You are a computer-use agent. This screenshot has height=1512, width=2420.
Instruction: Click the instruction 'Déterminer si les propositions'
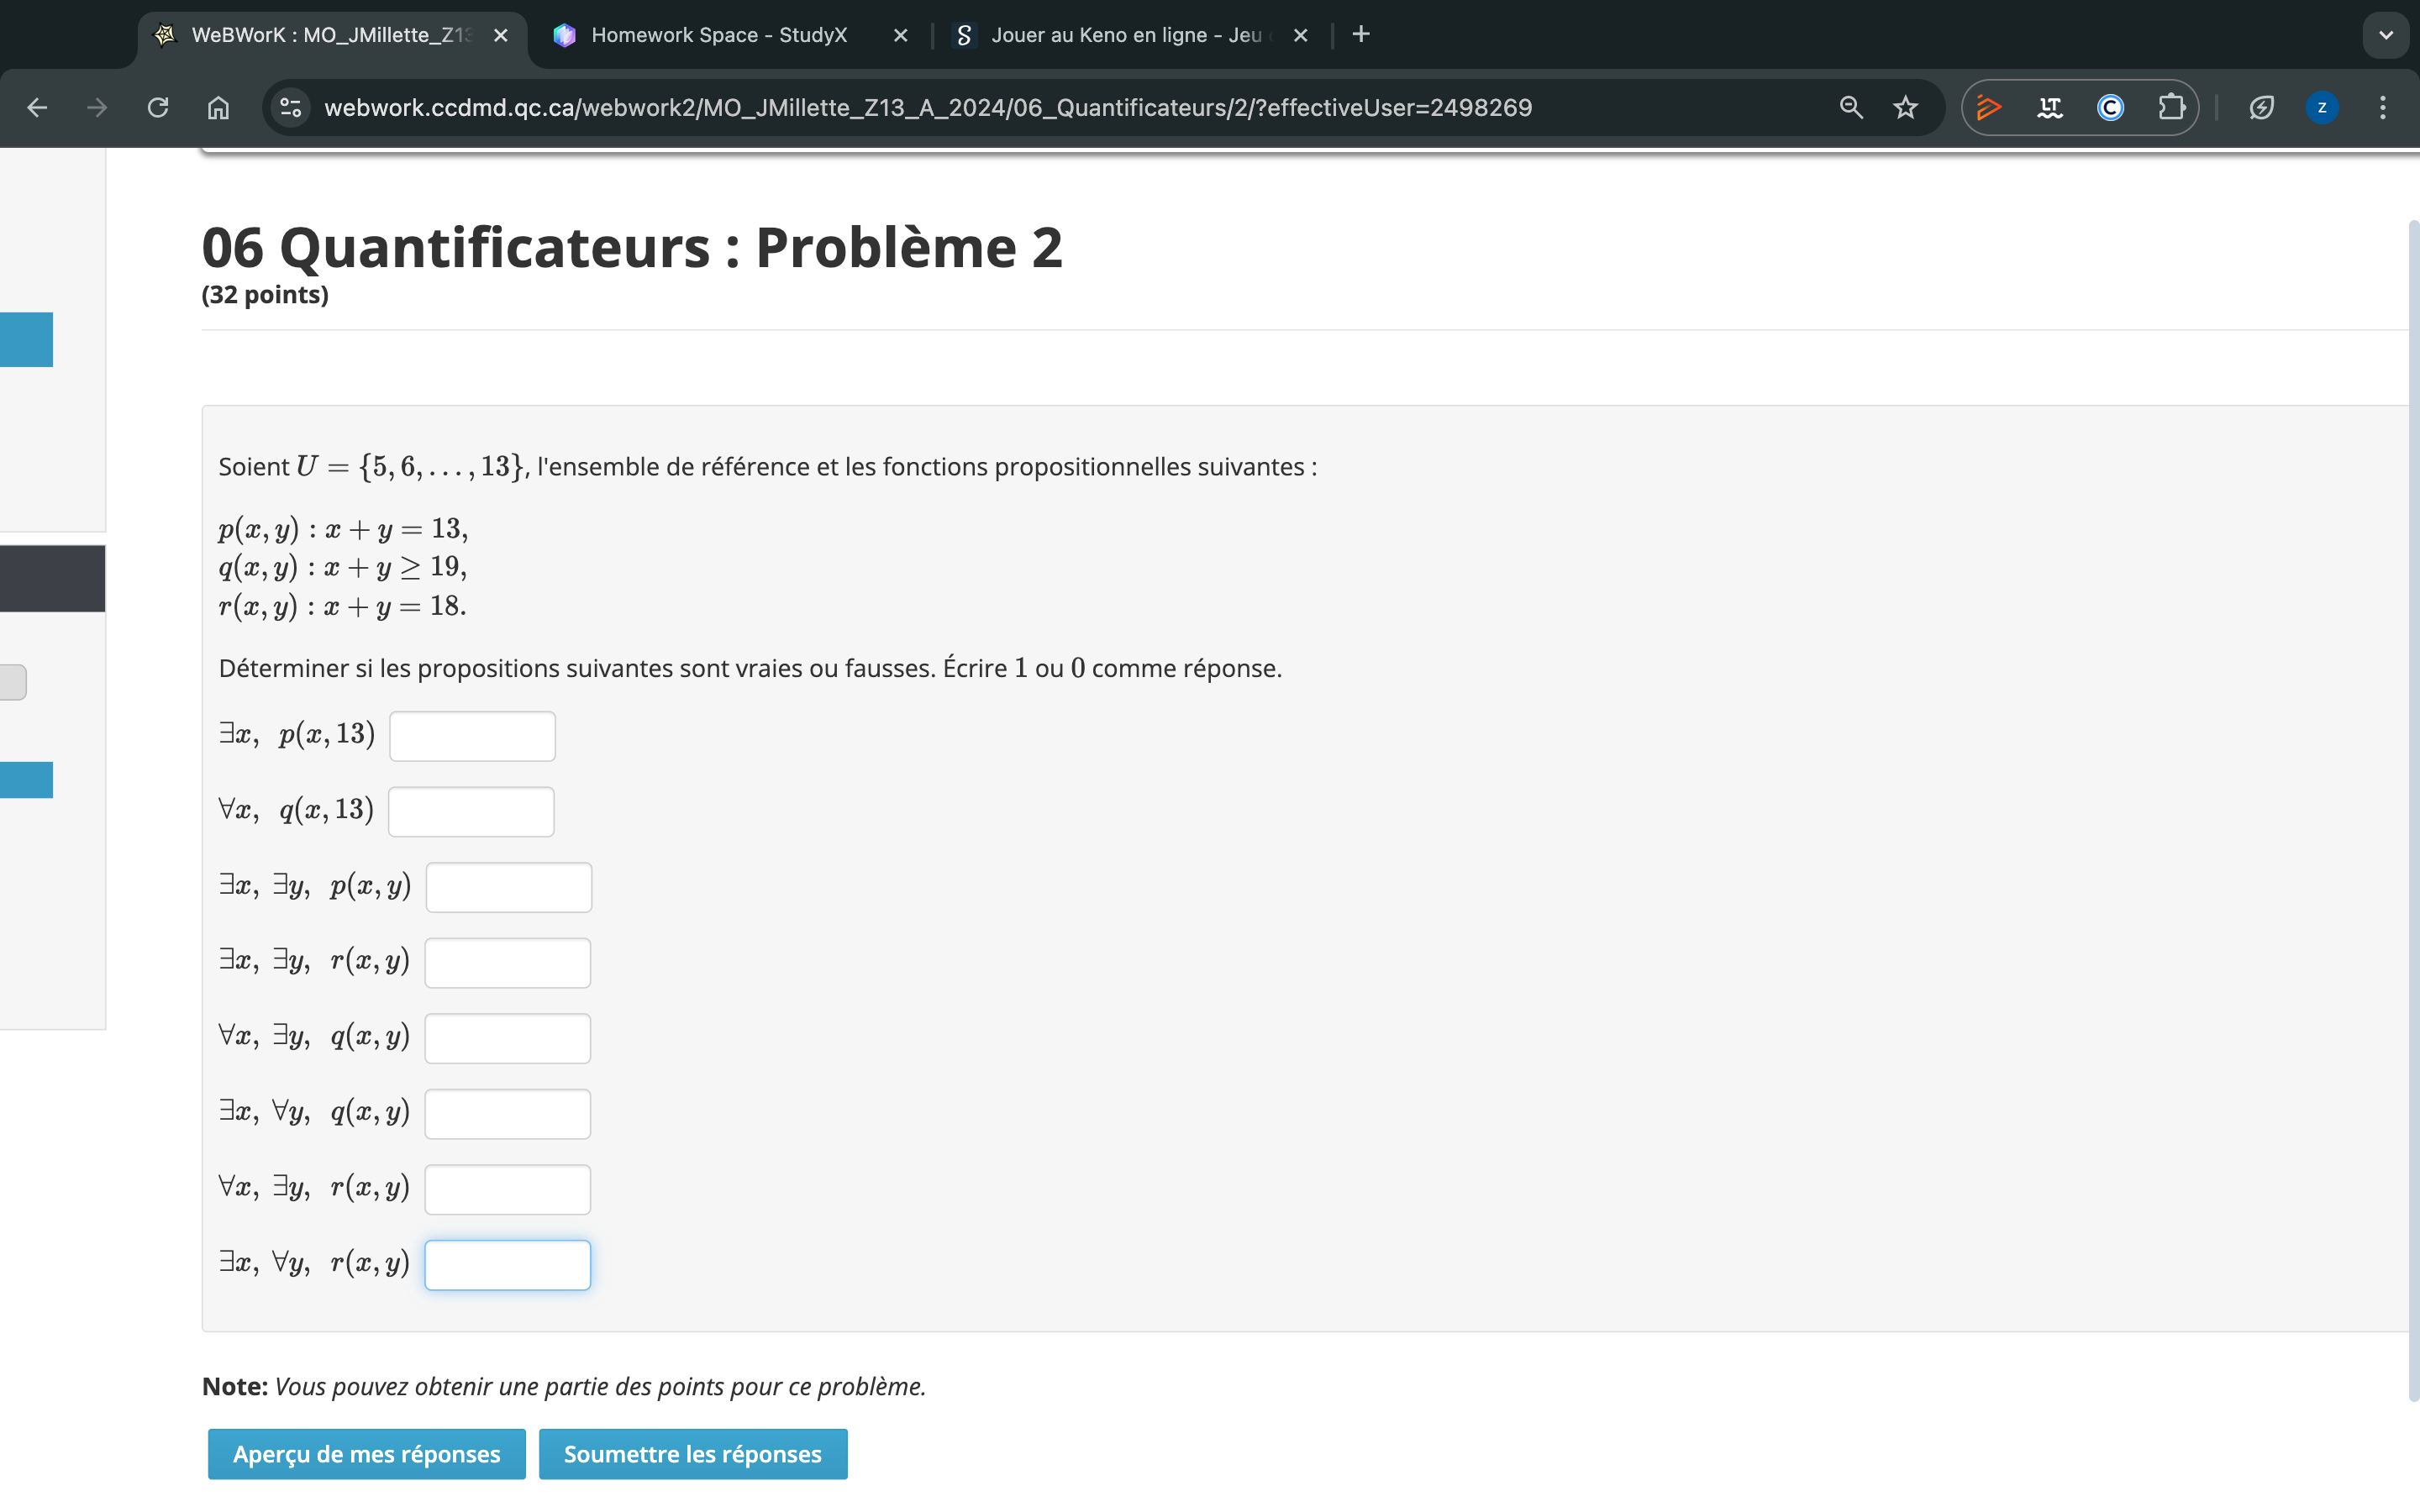click(750, 668)
